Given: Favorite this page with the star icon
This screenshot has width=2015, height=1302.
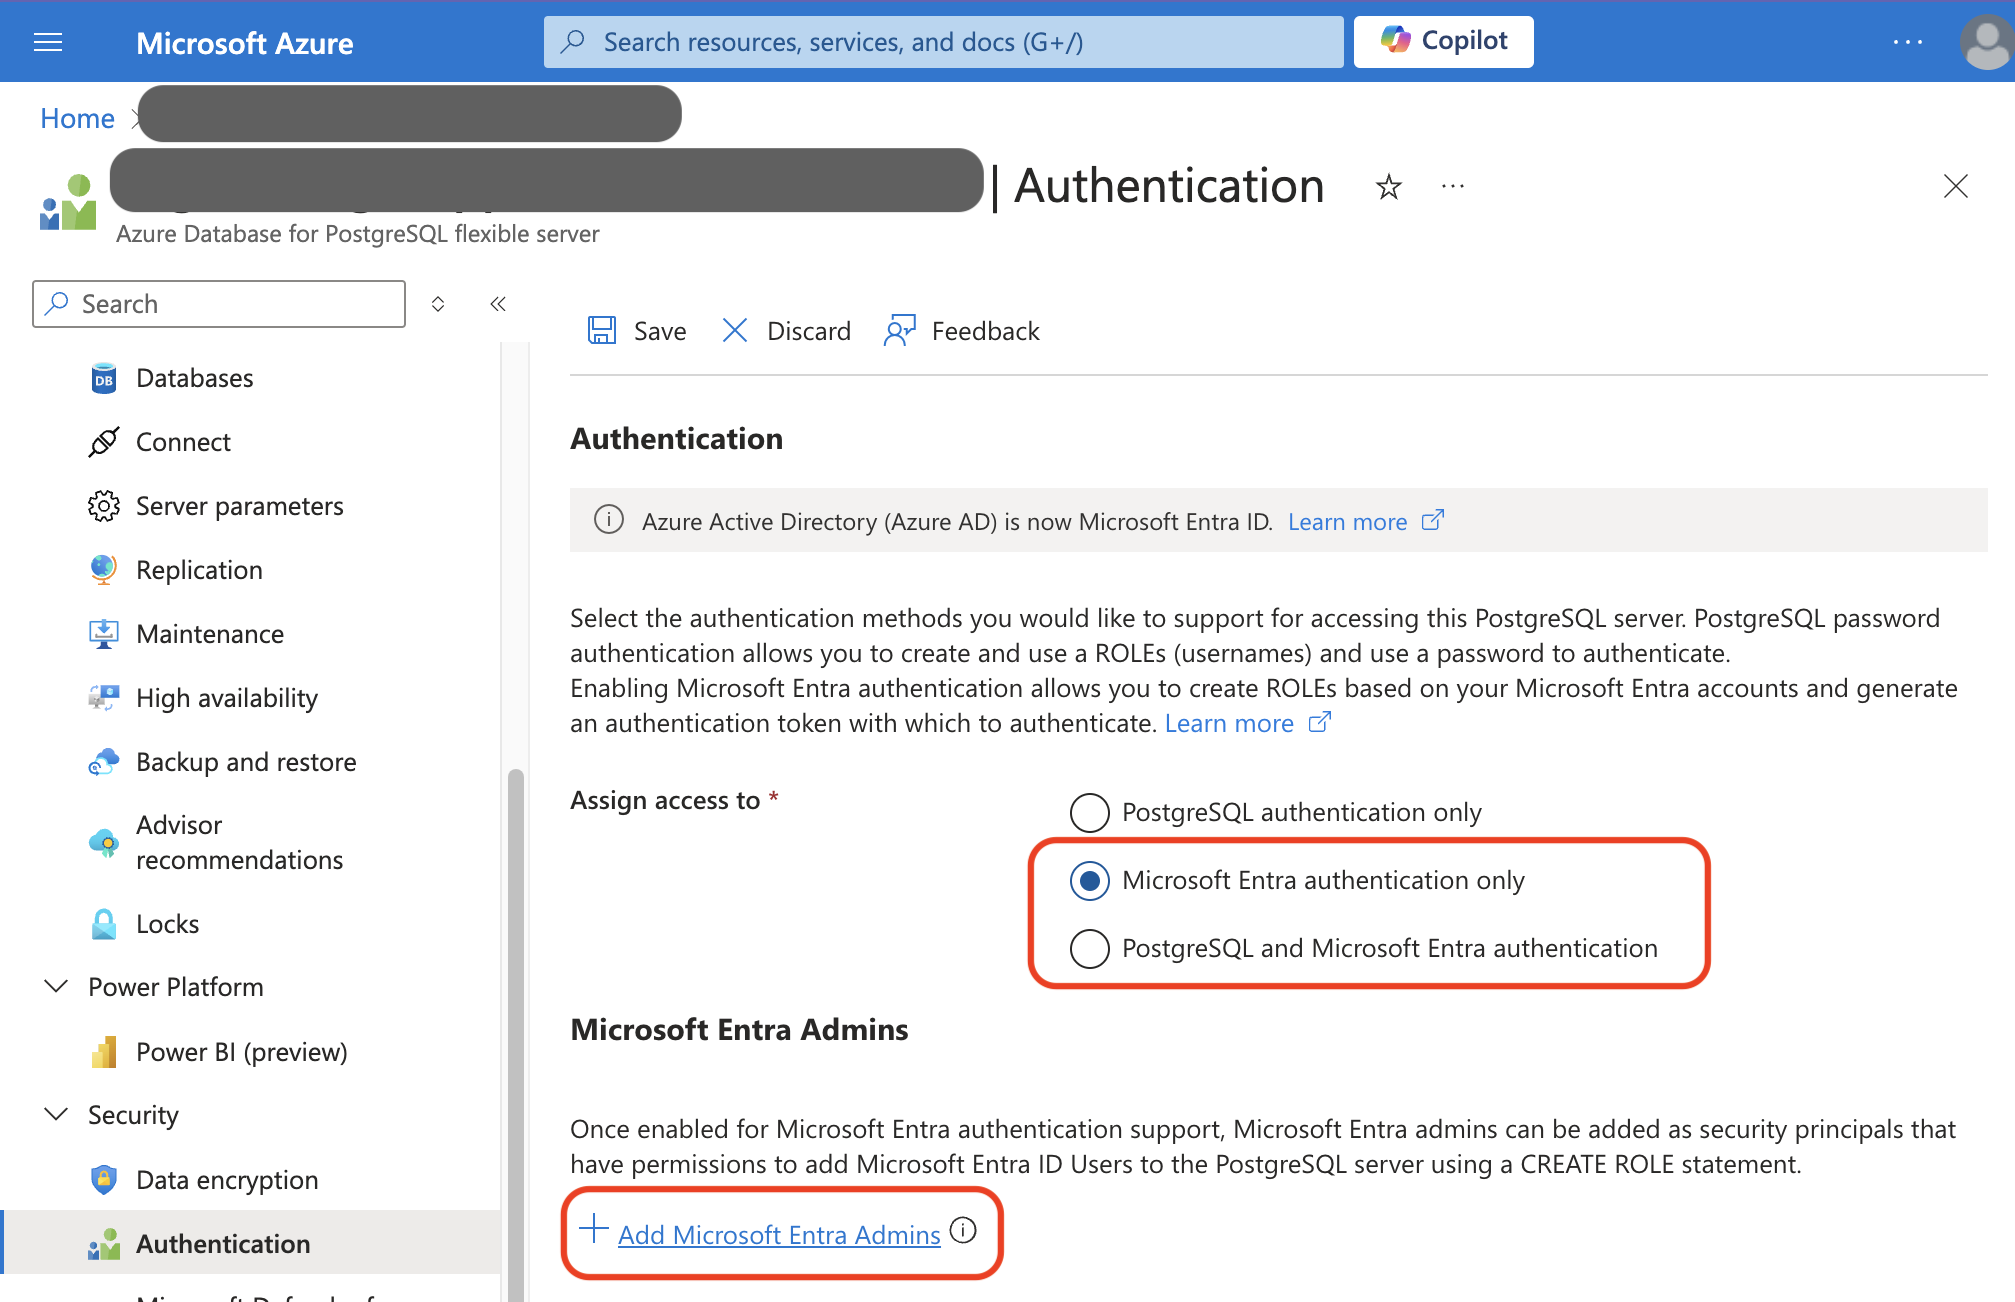Looking at the screenshot, I should [x=1388, y=186].
